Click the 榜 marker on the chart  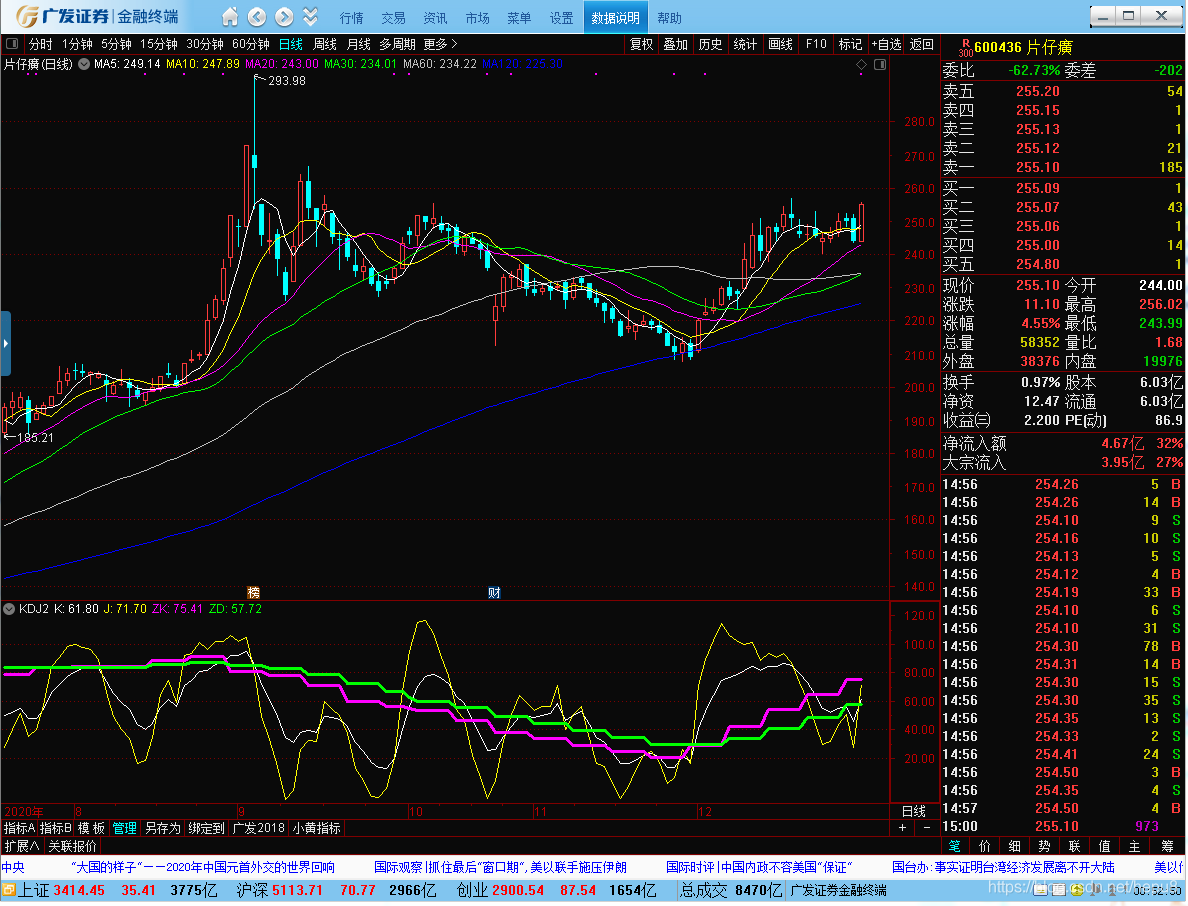point(254,592)
